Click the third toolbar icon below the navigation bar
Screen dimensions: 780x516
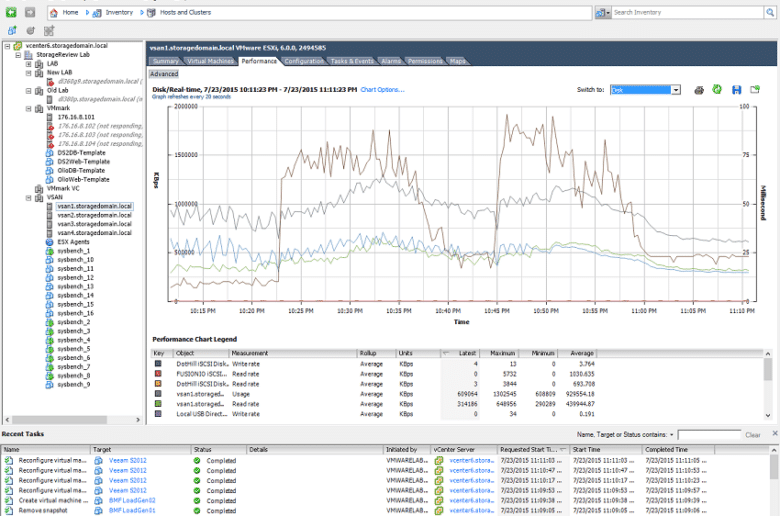(x=49, y=31)
